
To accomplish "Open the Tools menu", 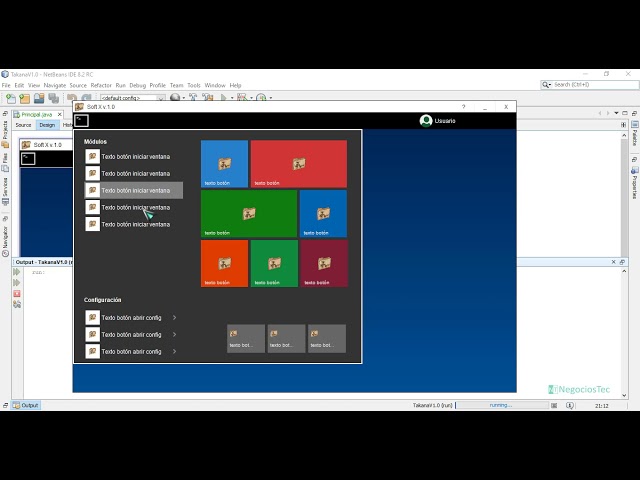I will pos(194,85).
